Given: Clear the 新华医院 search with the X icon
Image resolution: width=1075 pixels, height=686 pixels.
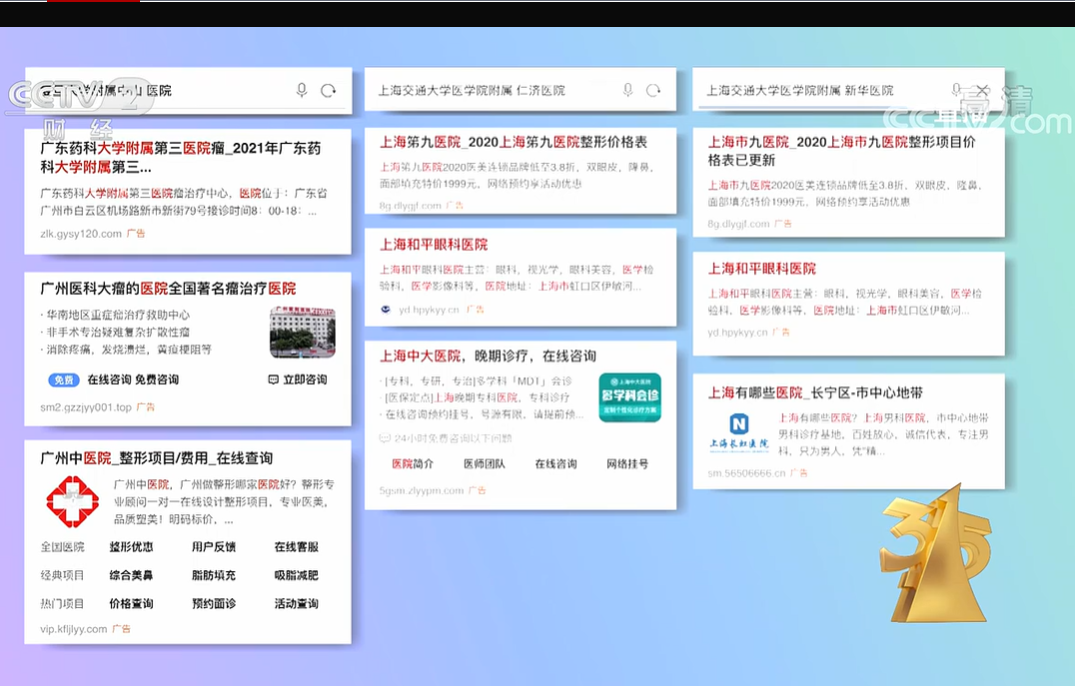Looking at the screenshot, I should (x=982, y=90).
